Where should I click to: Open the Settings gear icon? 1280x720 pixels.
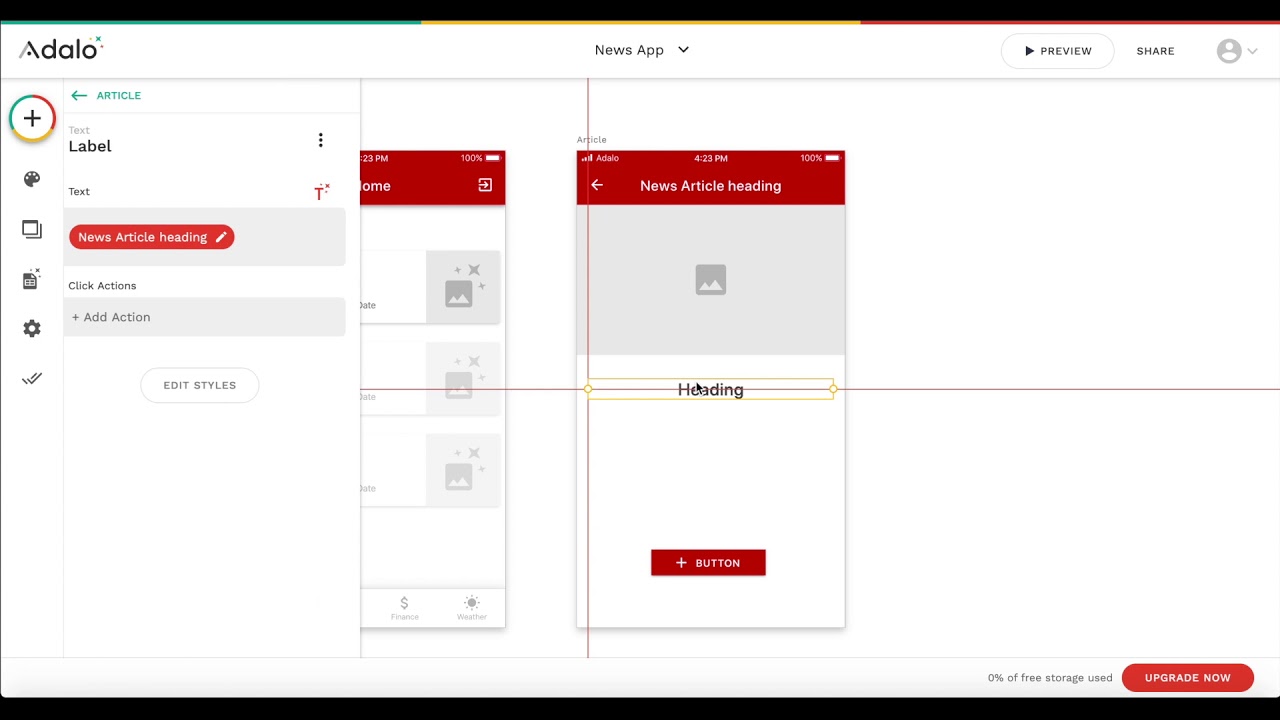[32, 329]
